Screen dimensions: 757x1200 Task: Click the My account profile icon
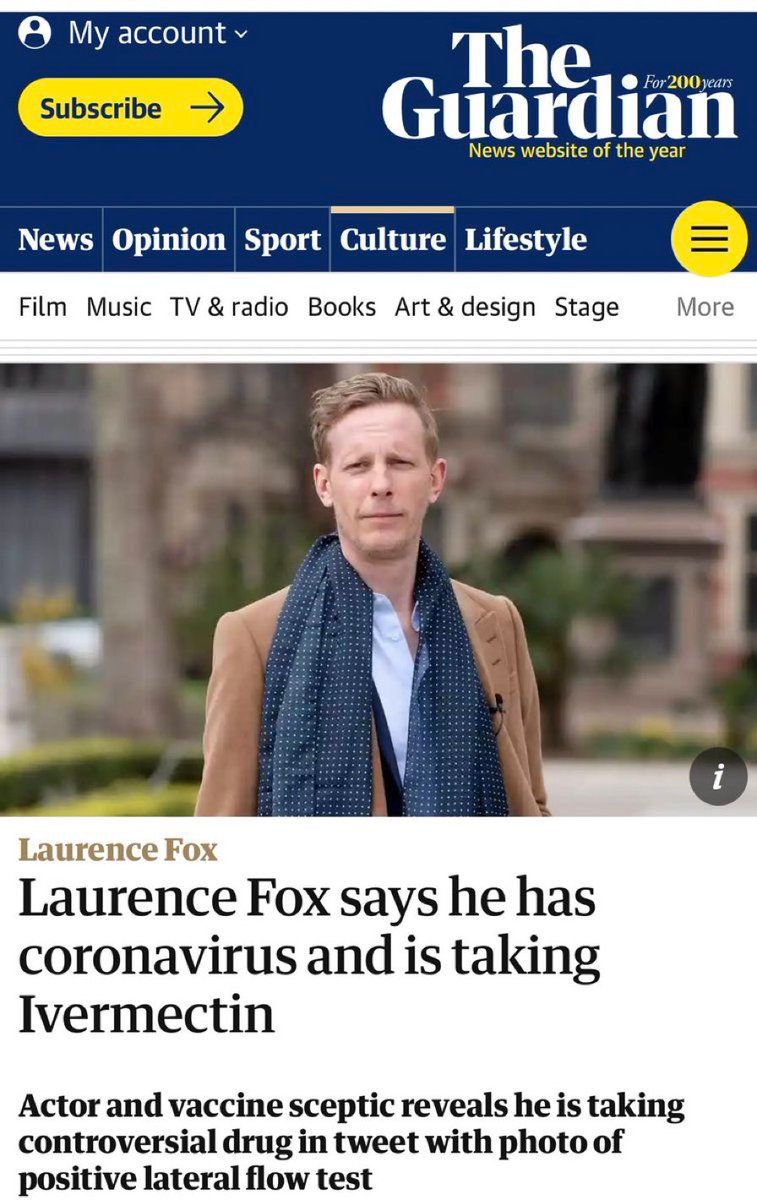tap(35, 34)
